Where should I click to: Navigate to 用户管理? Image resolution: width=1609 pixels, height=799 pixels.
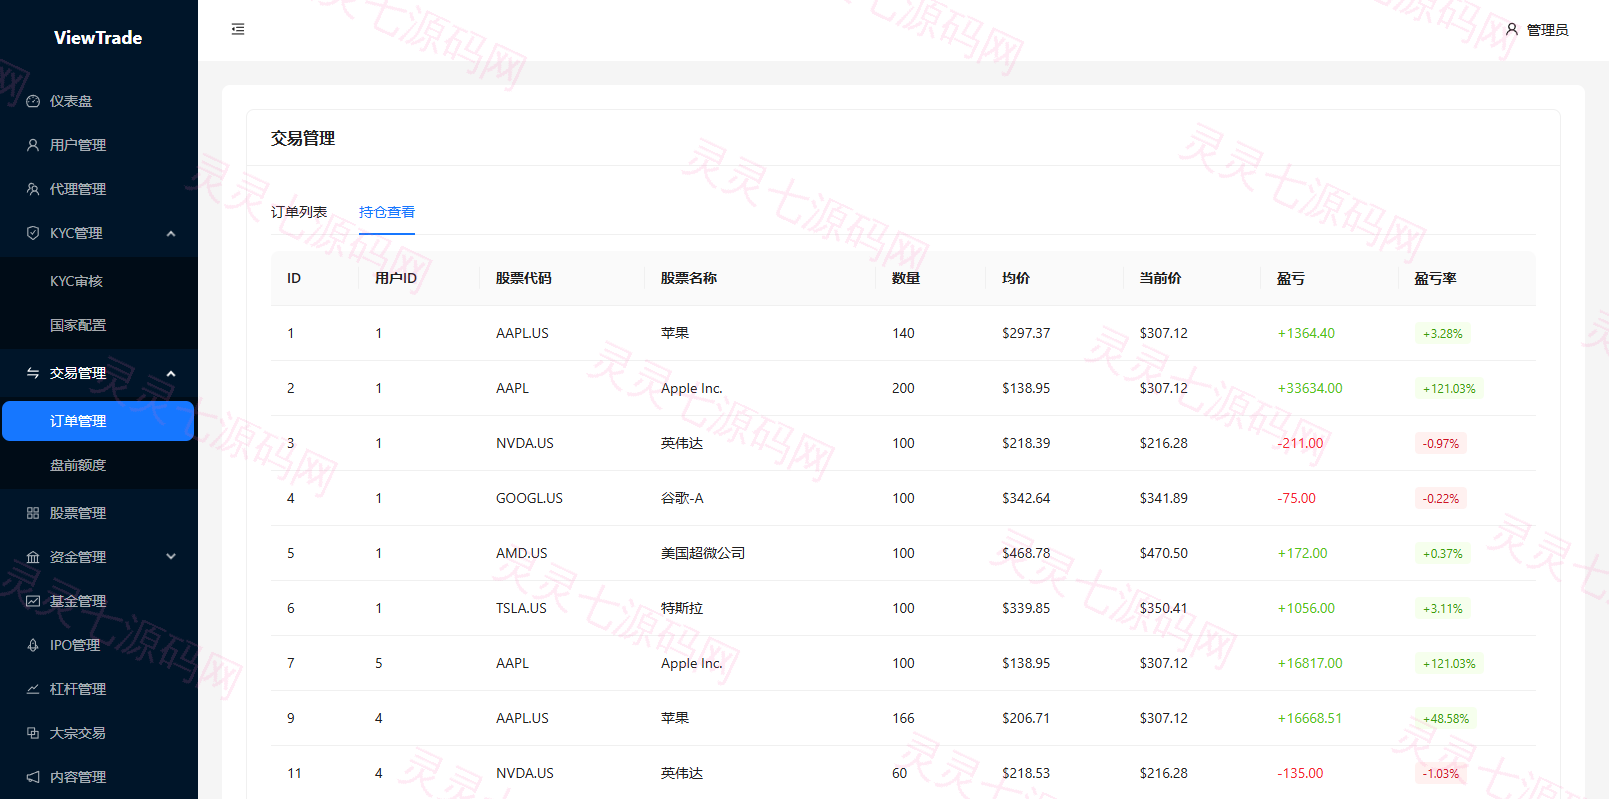98,145
